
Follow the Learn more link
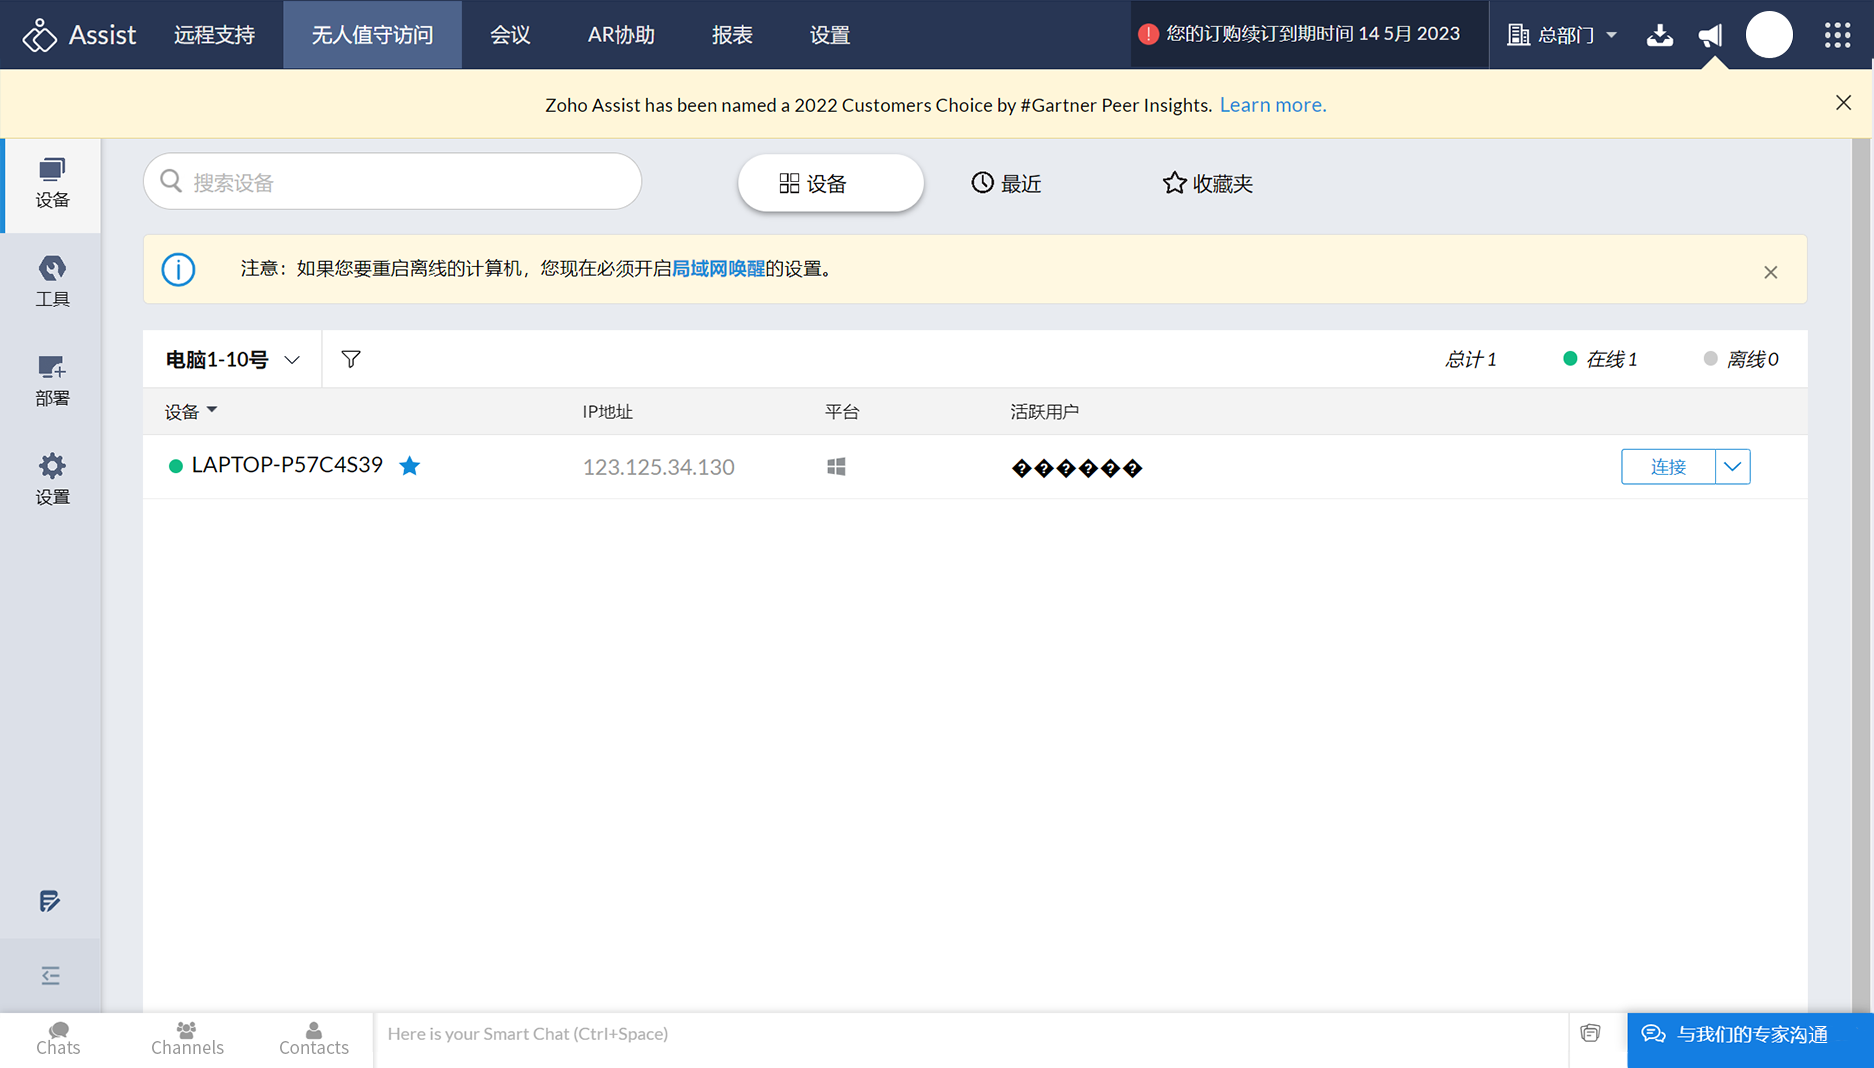(1272, 105)
